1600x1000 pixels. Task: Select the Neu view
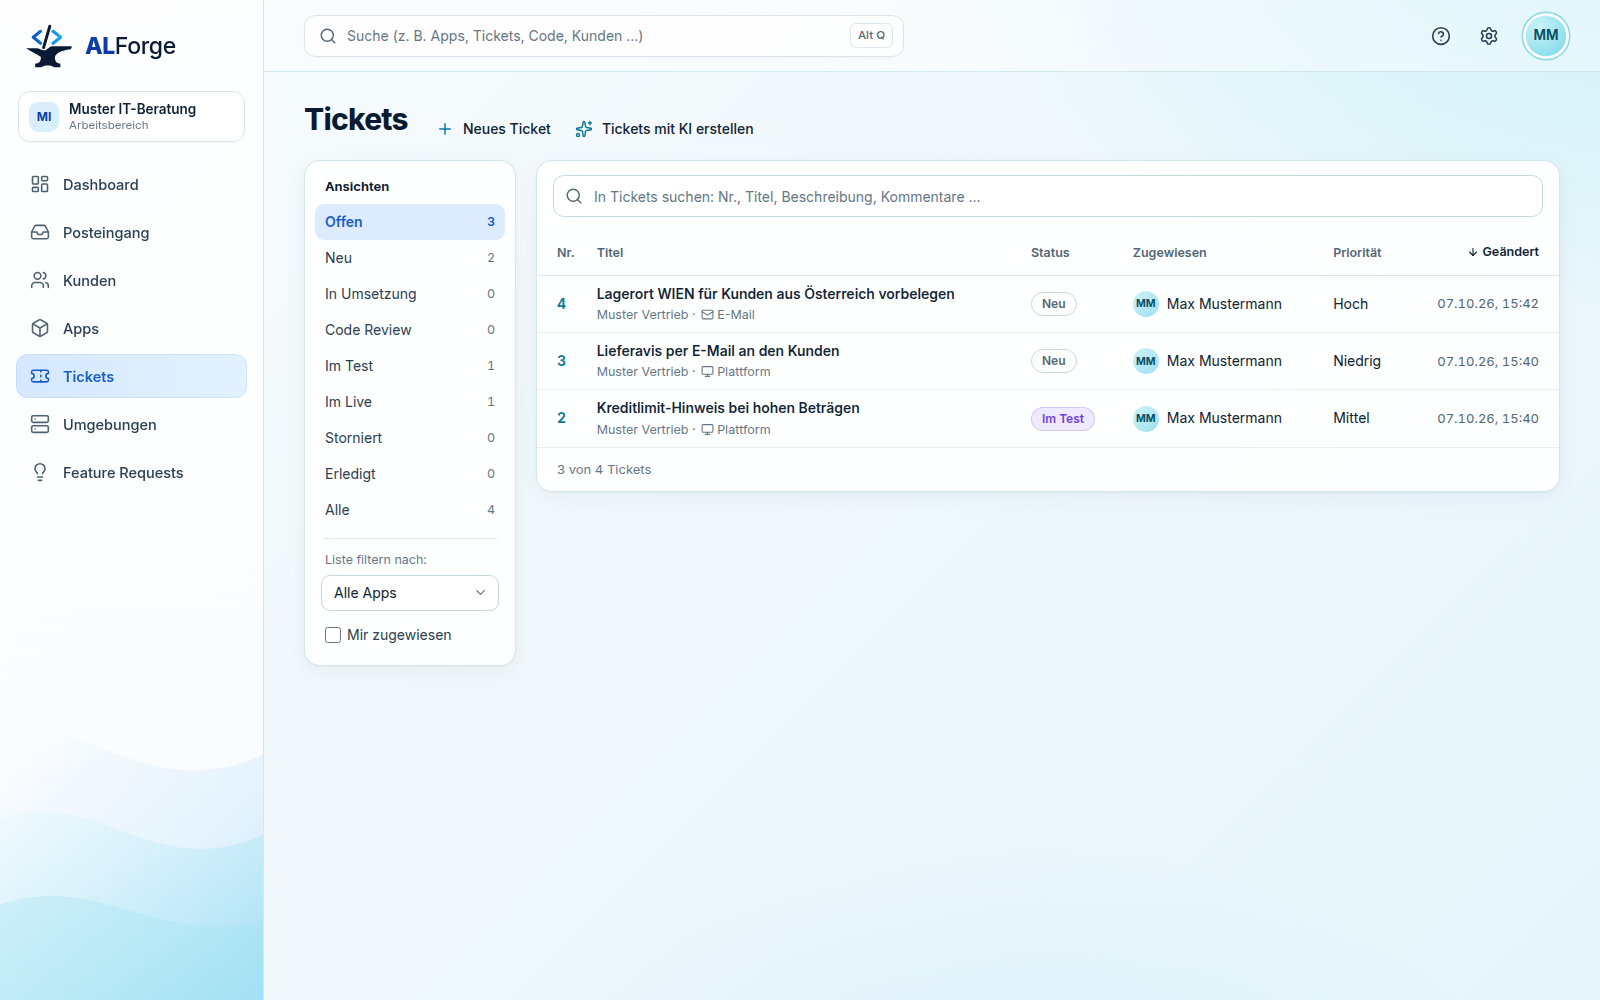(x=410, y=258)
